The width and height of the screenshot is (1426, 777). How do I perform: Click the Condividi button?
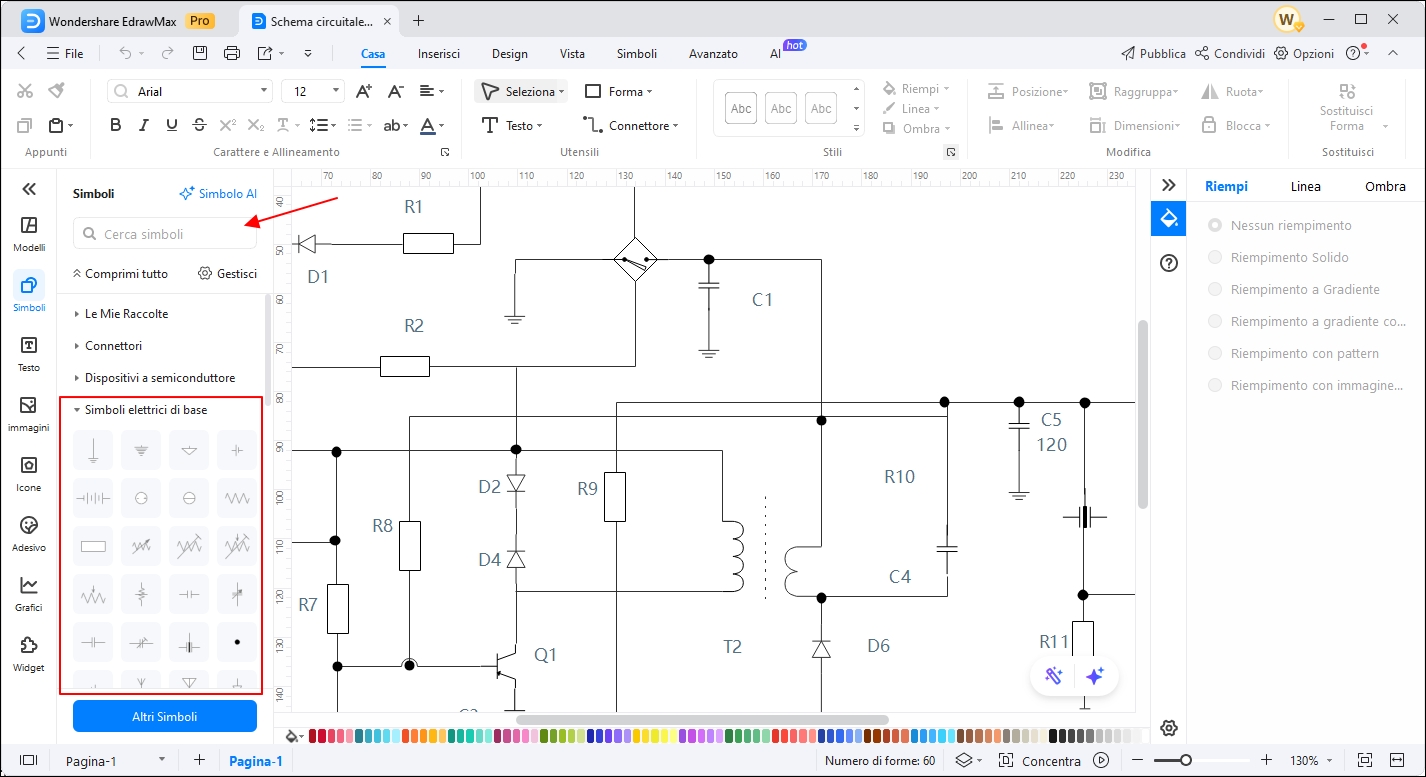coord(1230,53)
